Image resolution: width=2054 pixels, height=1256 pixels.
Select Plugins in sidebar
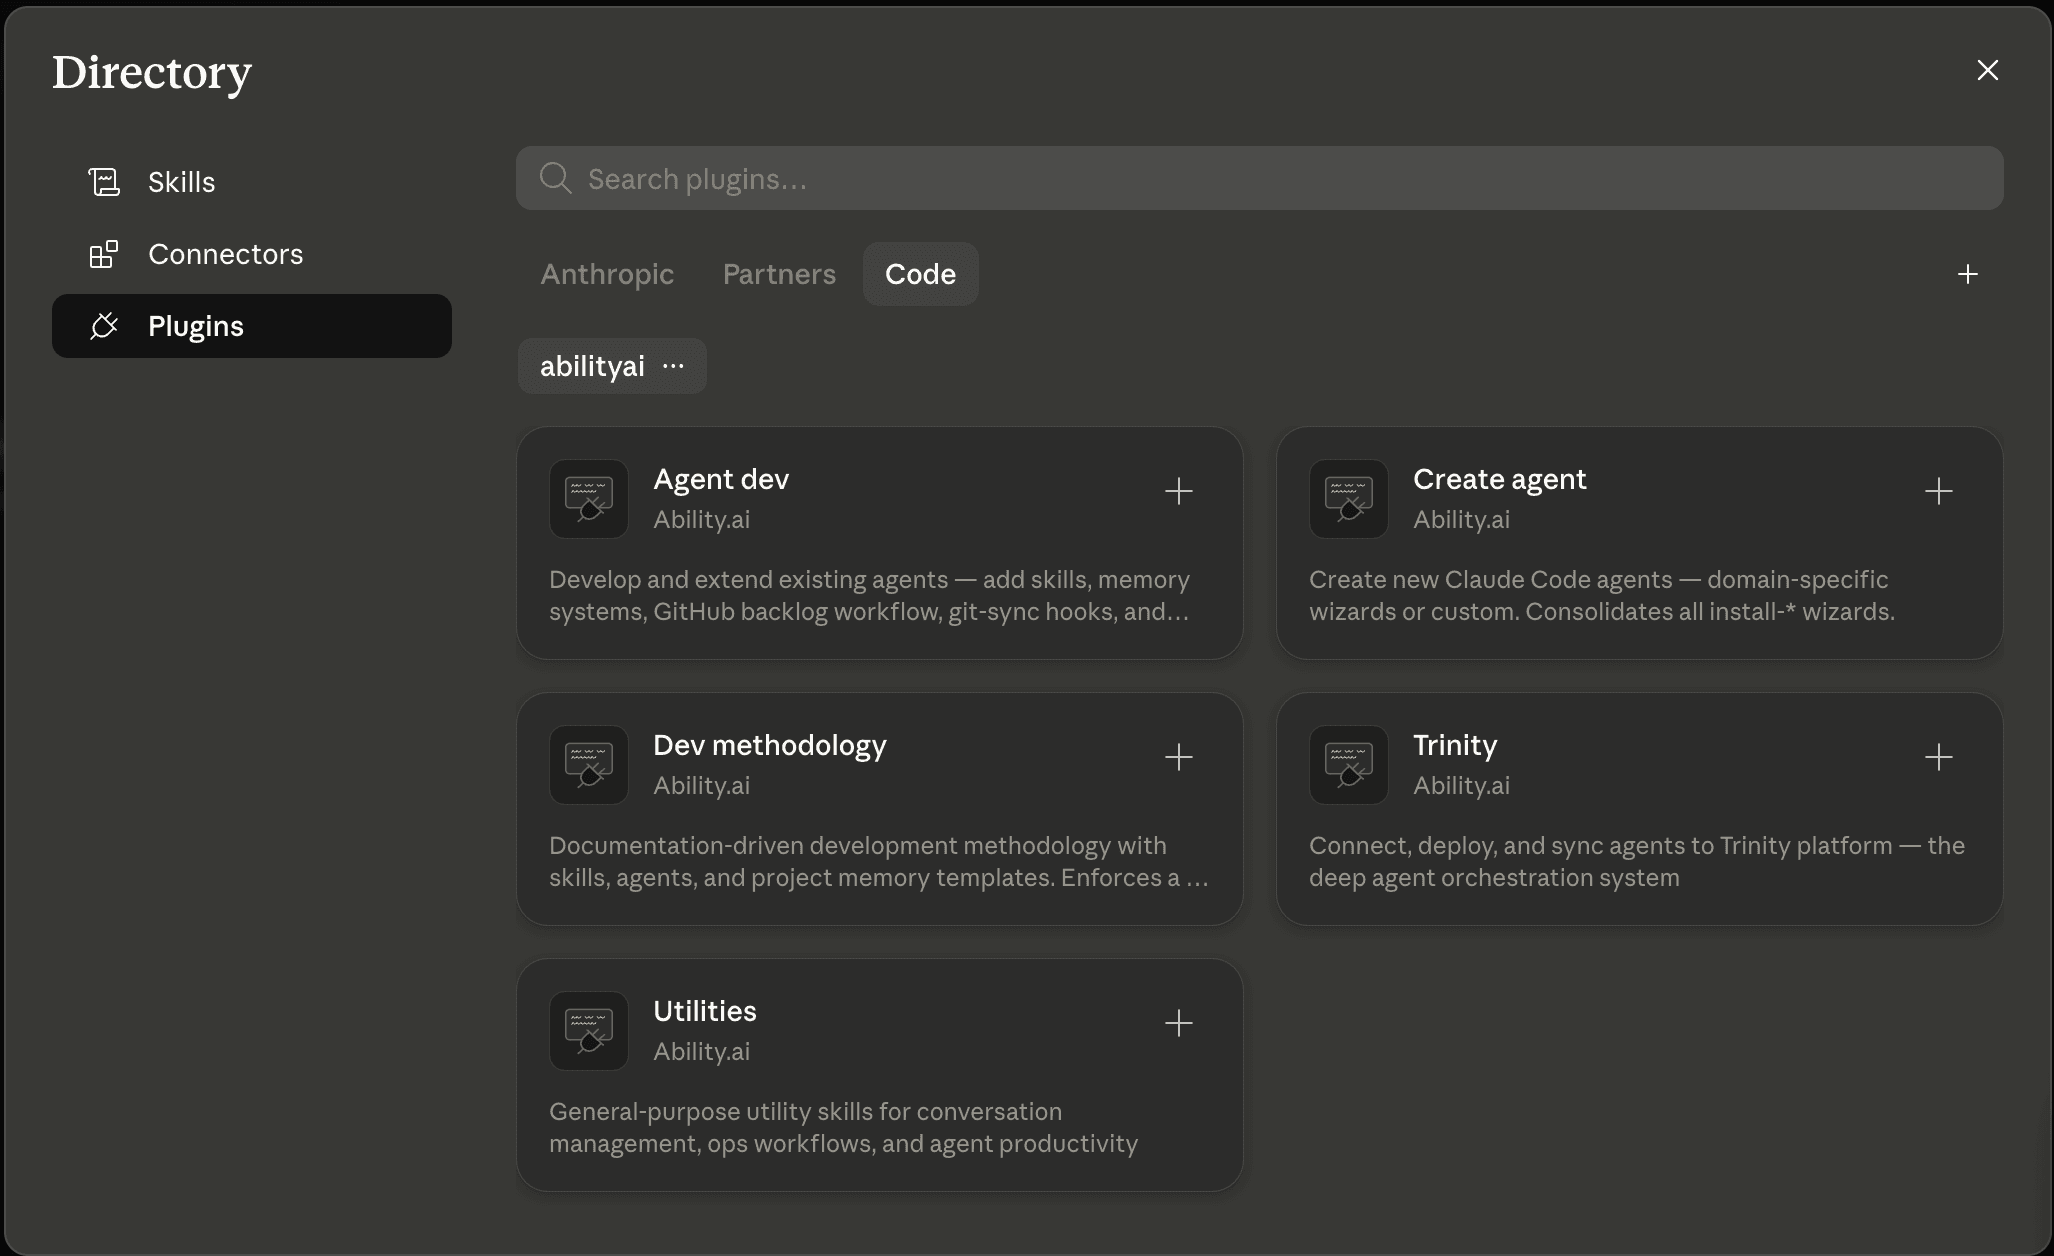[252, 326]
